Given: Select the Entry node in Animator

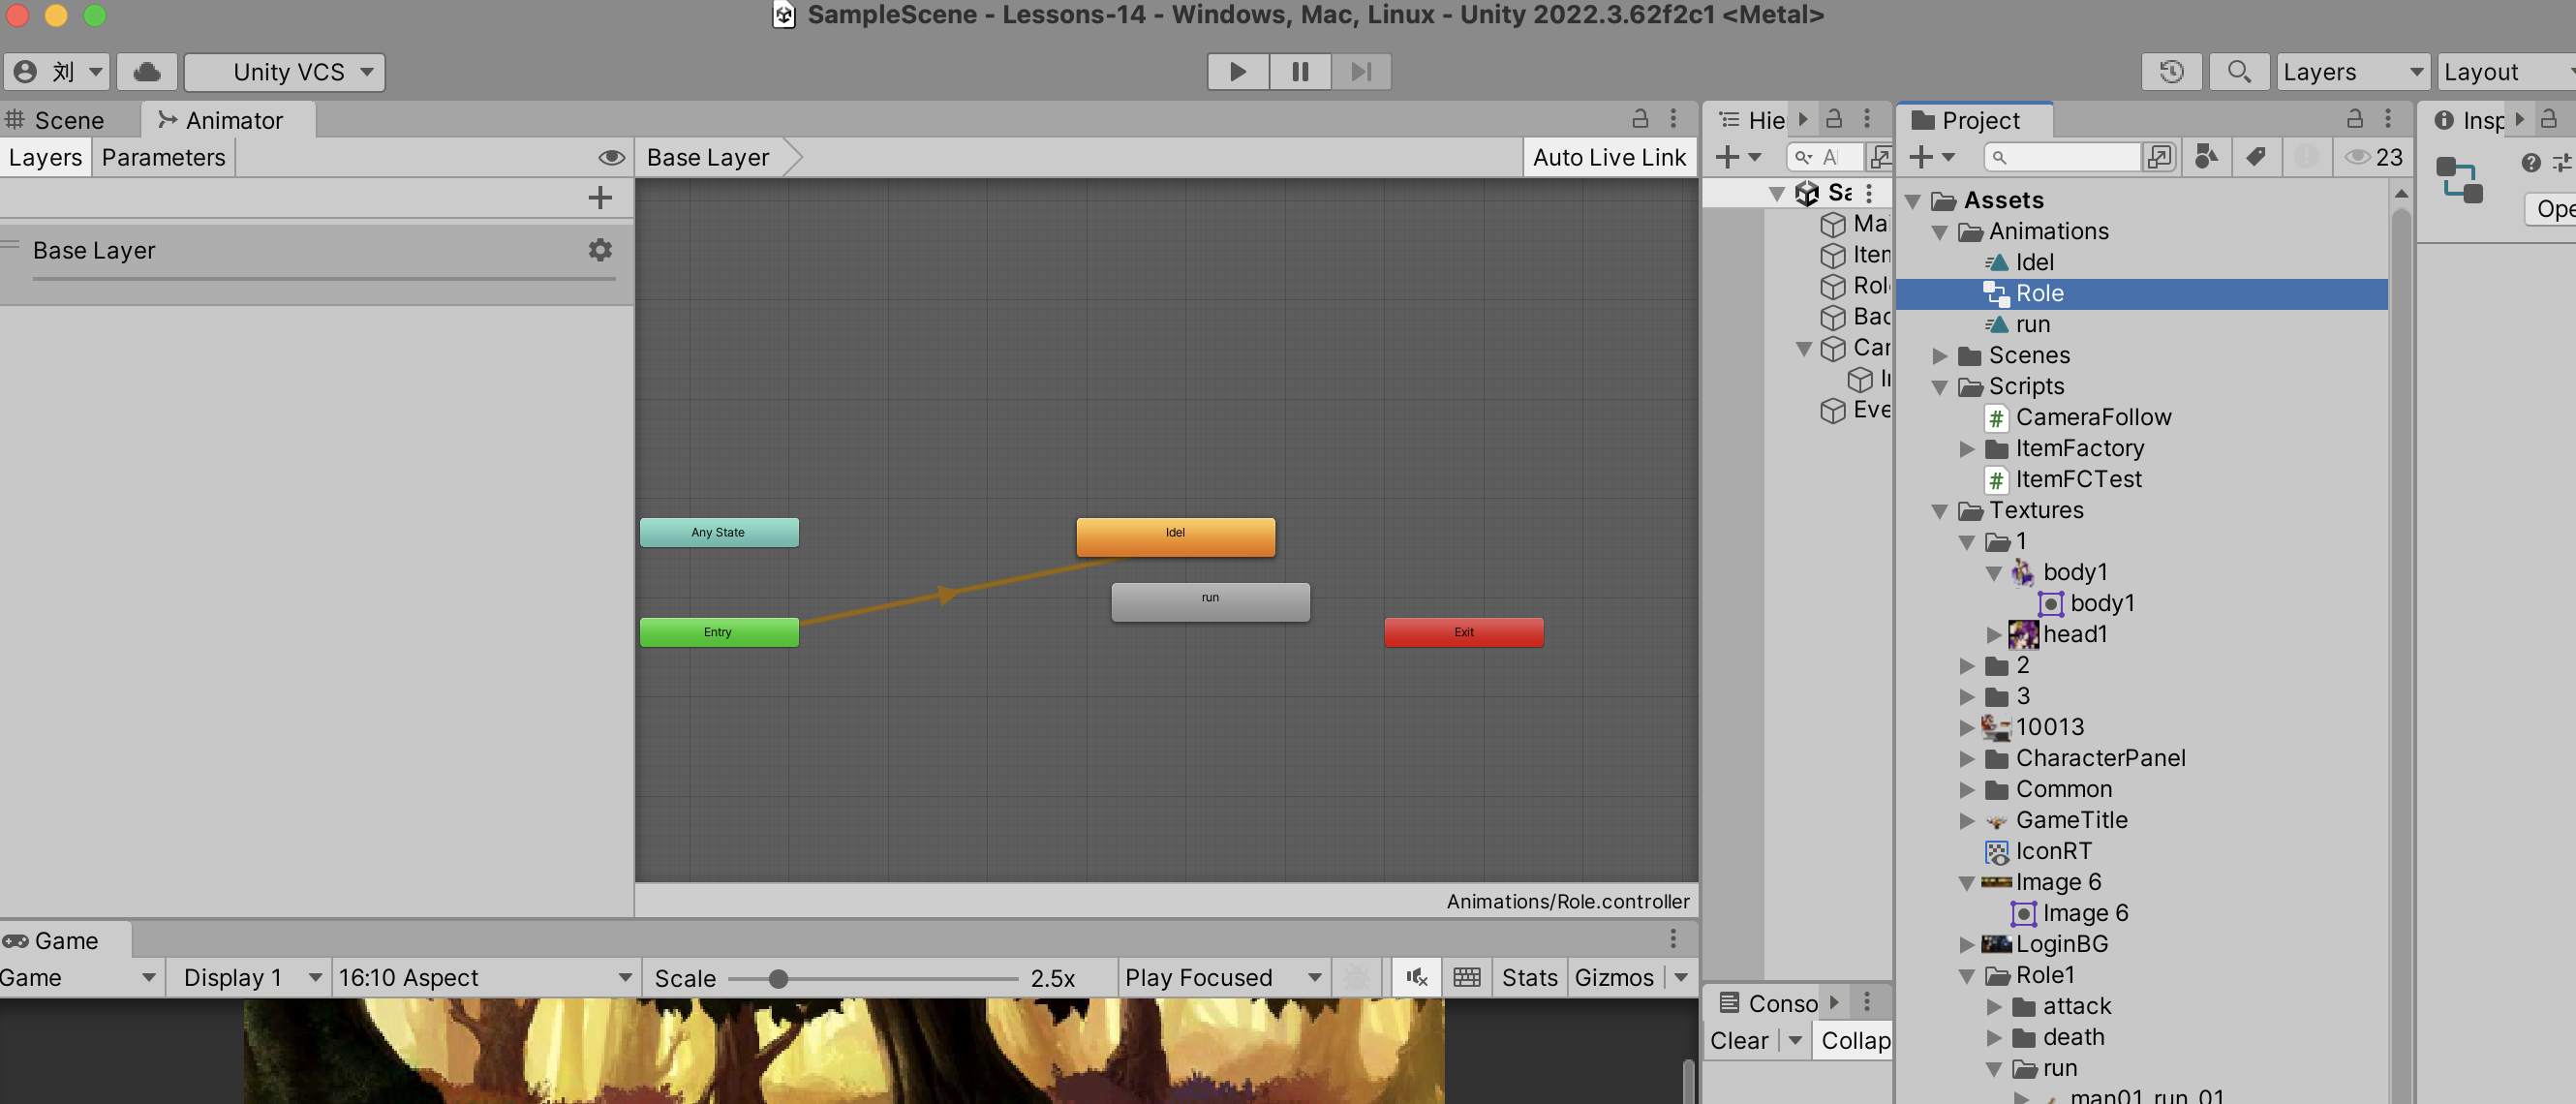Looking at the screenshot, I should click(719, 632).
